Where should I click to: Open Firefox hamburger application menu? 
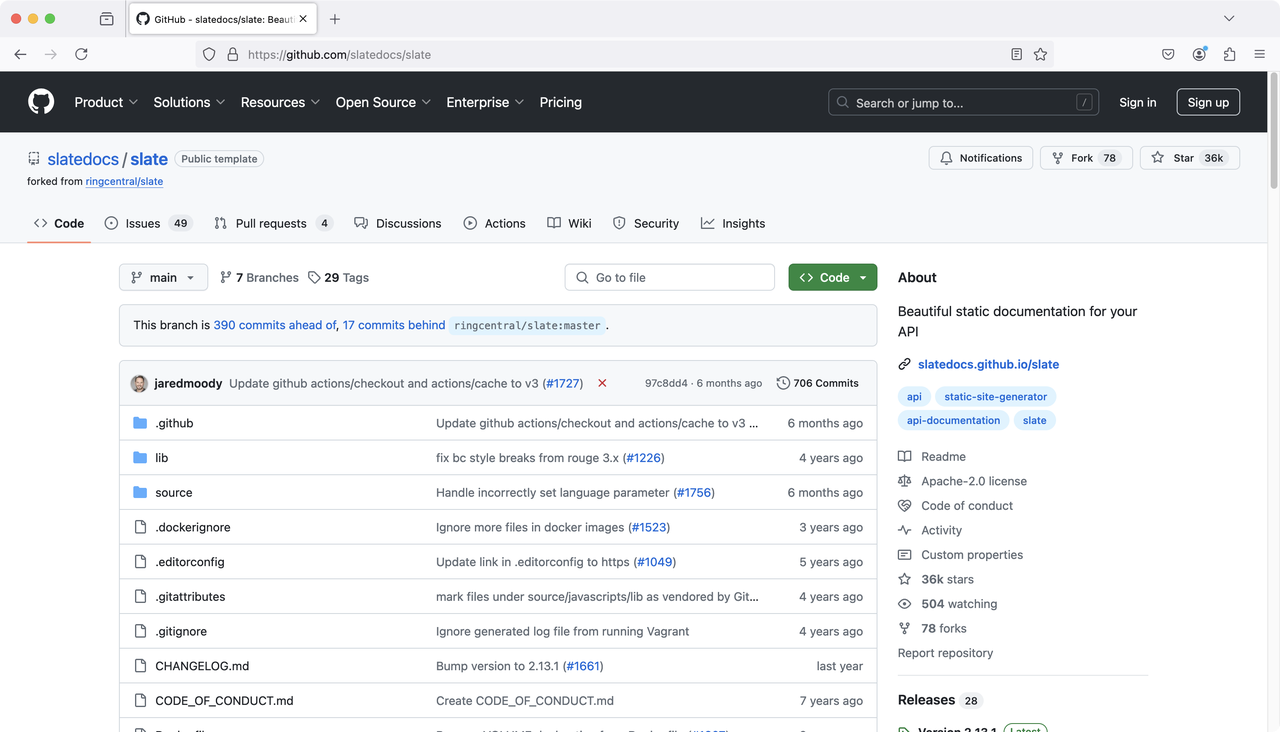[x=1259, y=54]
